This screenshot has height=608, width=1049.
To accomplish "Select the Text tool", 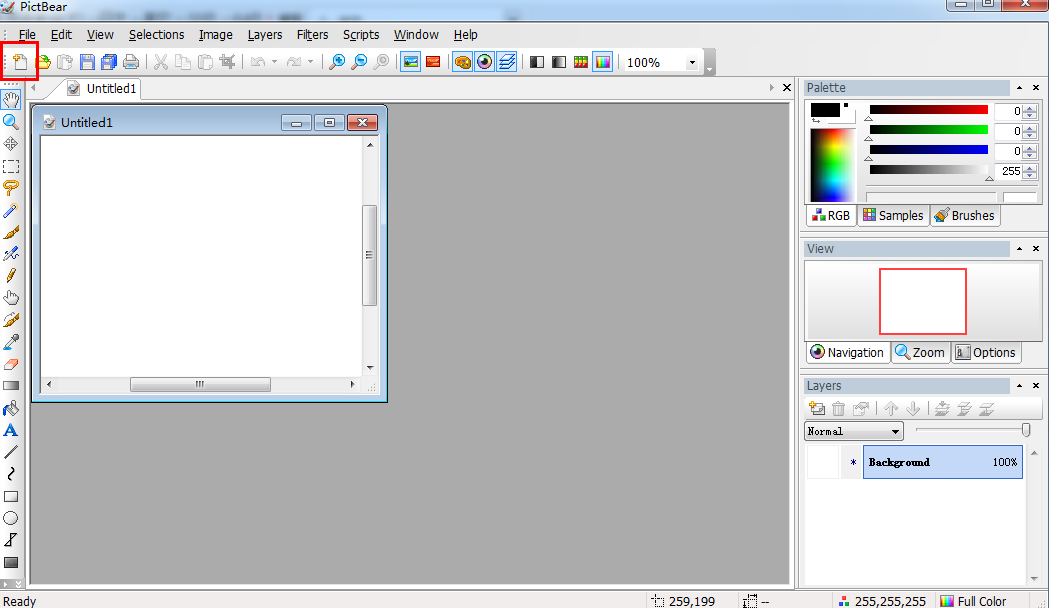I will click(x=11, y=430).
